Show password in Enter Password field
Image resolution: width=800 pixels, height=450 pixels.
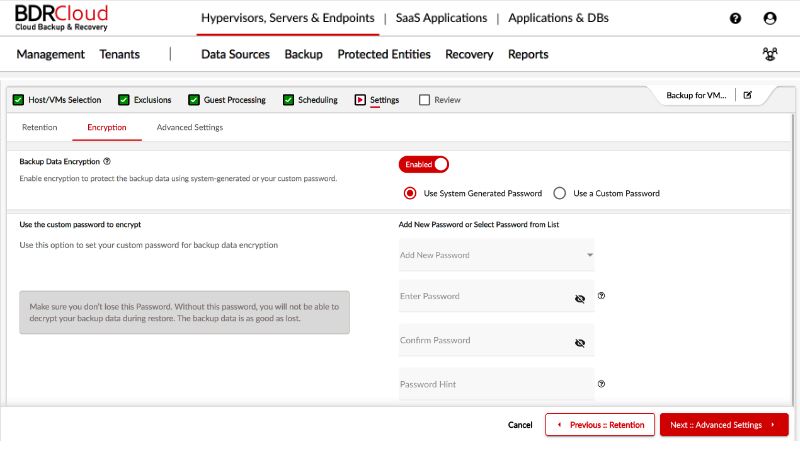(x=580, y=299)
